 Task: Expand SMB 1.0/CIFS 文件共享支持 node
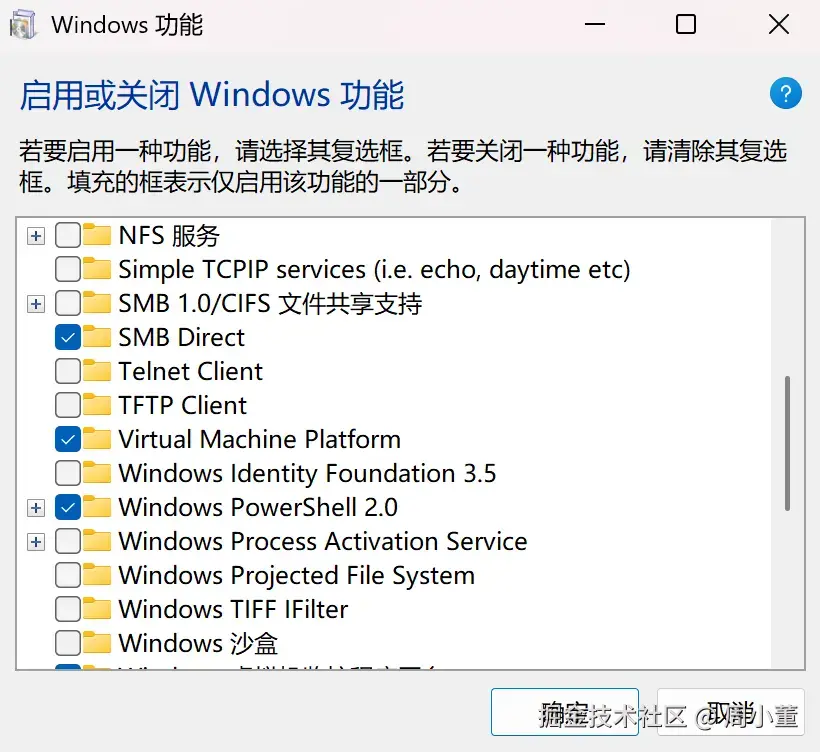36,304
